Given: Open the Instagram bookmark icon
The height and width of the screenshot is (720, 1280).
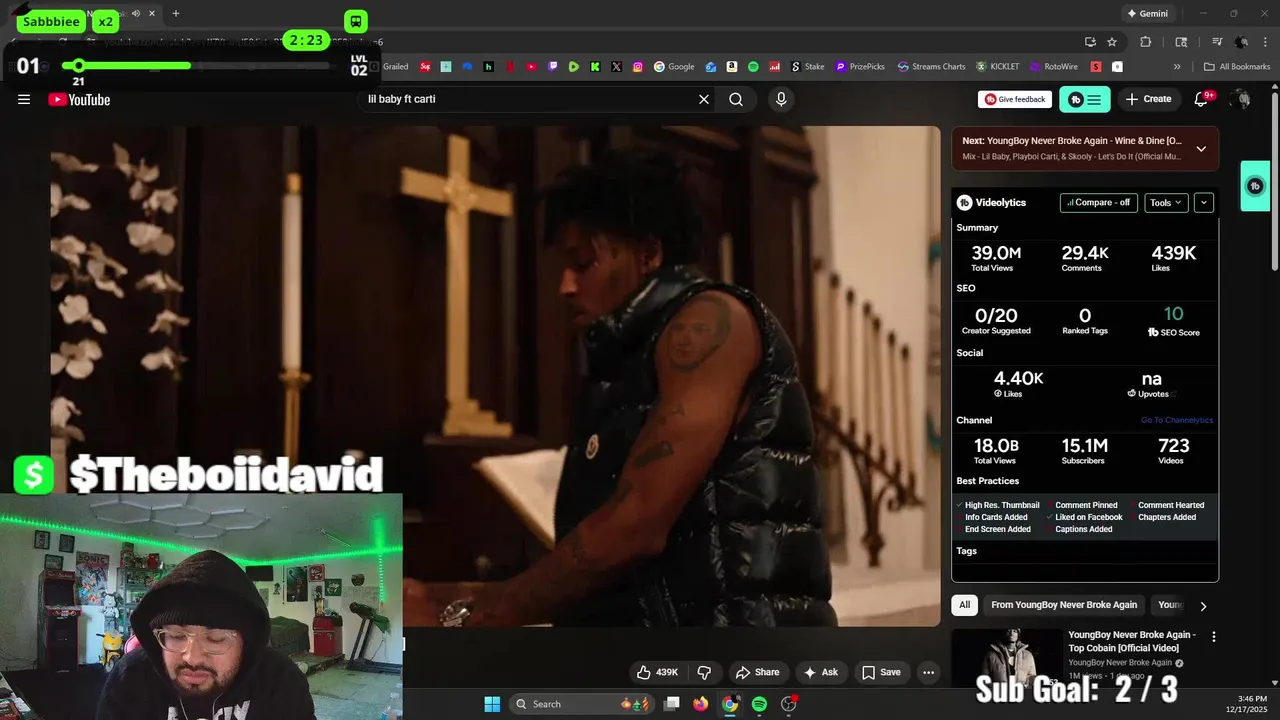Looking at the screenshot, I should coord(638,67).
